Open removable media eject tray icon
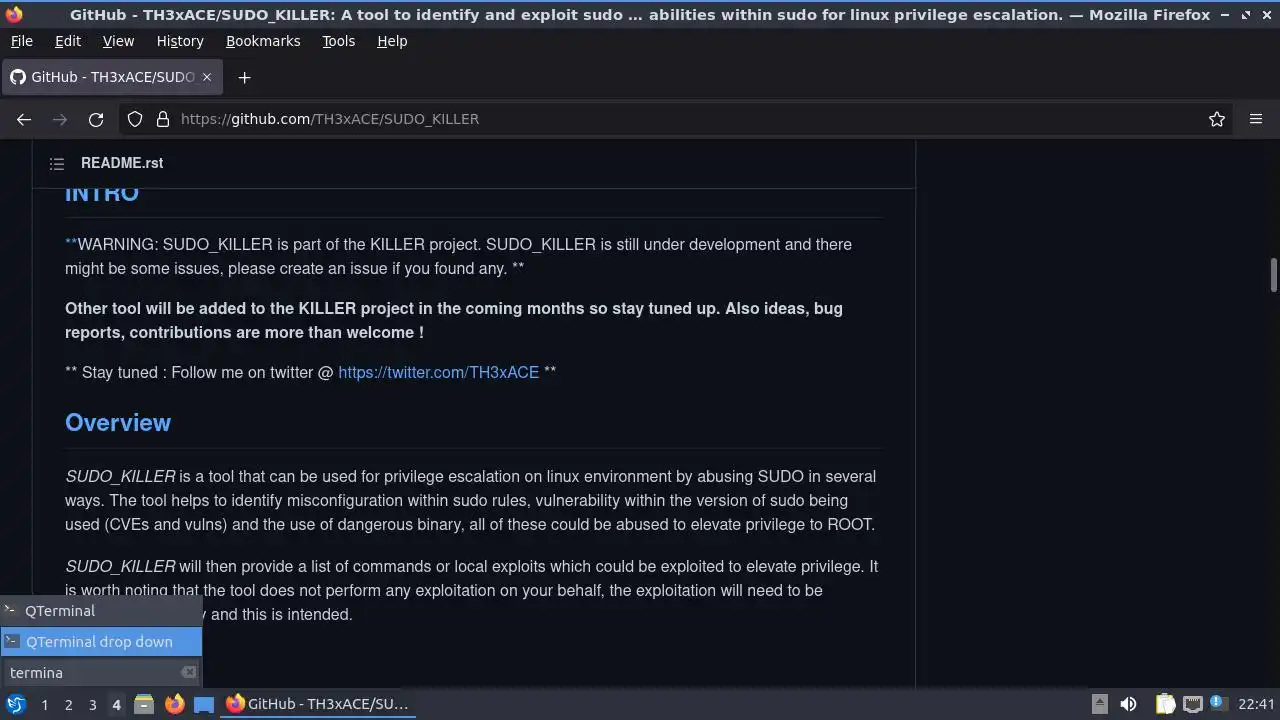The width and height of the screenshot is (1280, 720). (1099, 704)
